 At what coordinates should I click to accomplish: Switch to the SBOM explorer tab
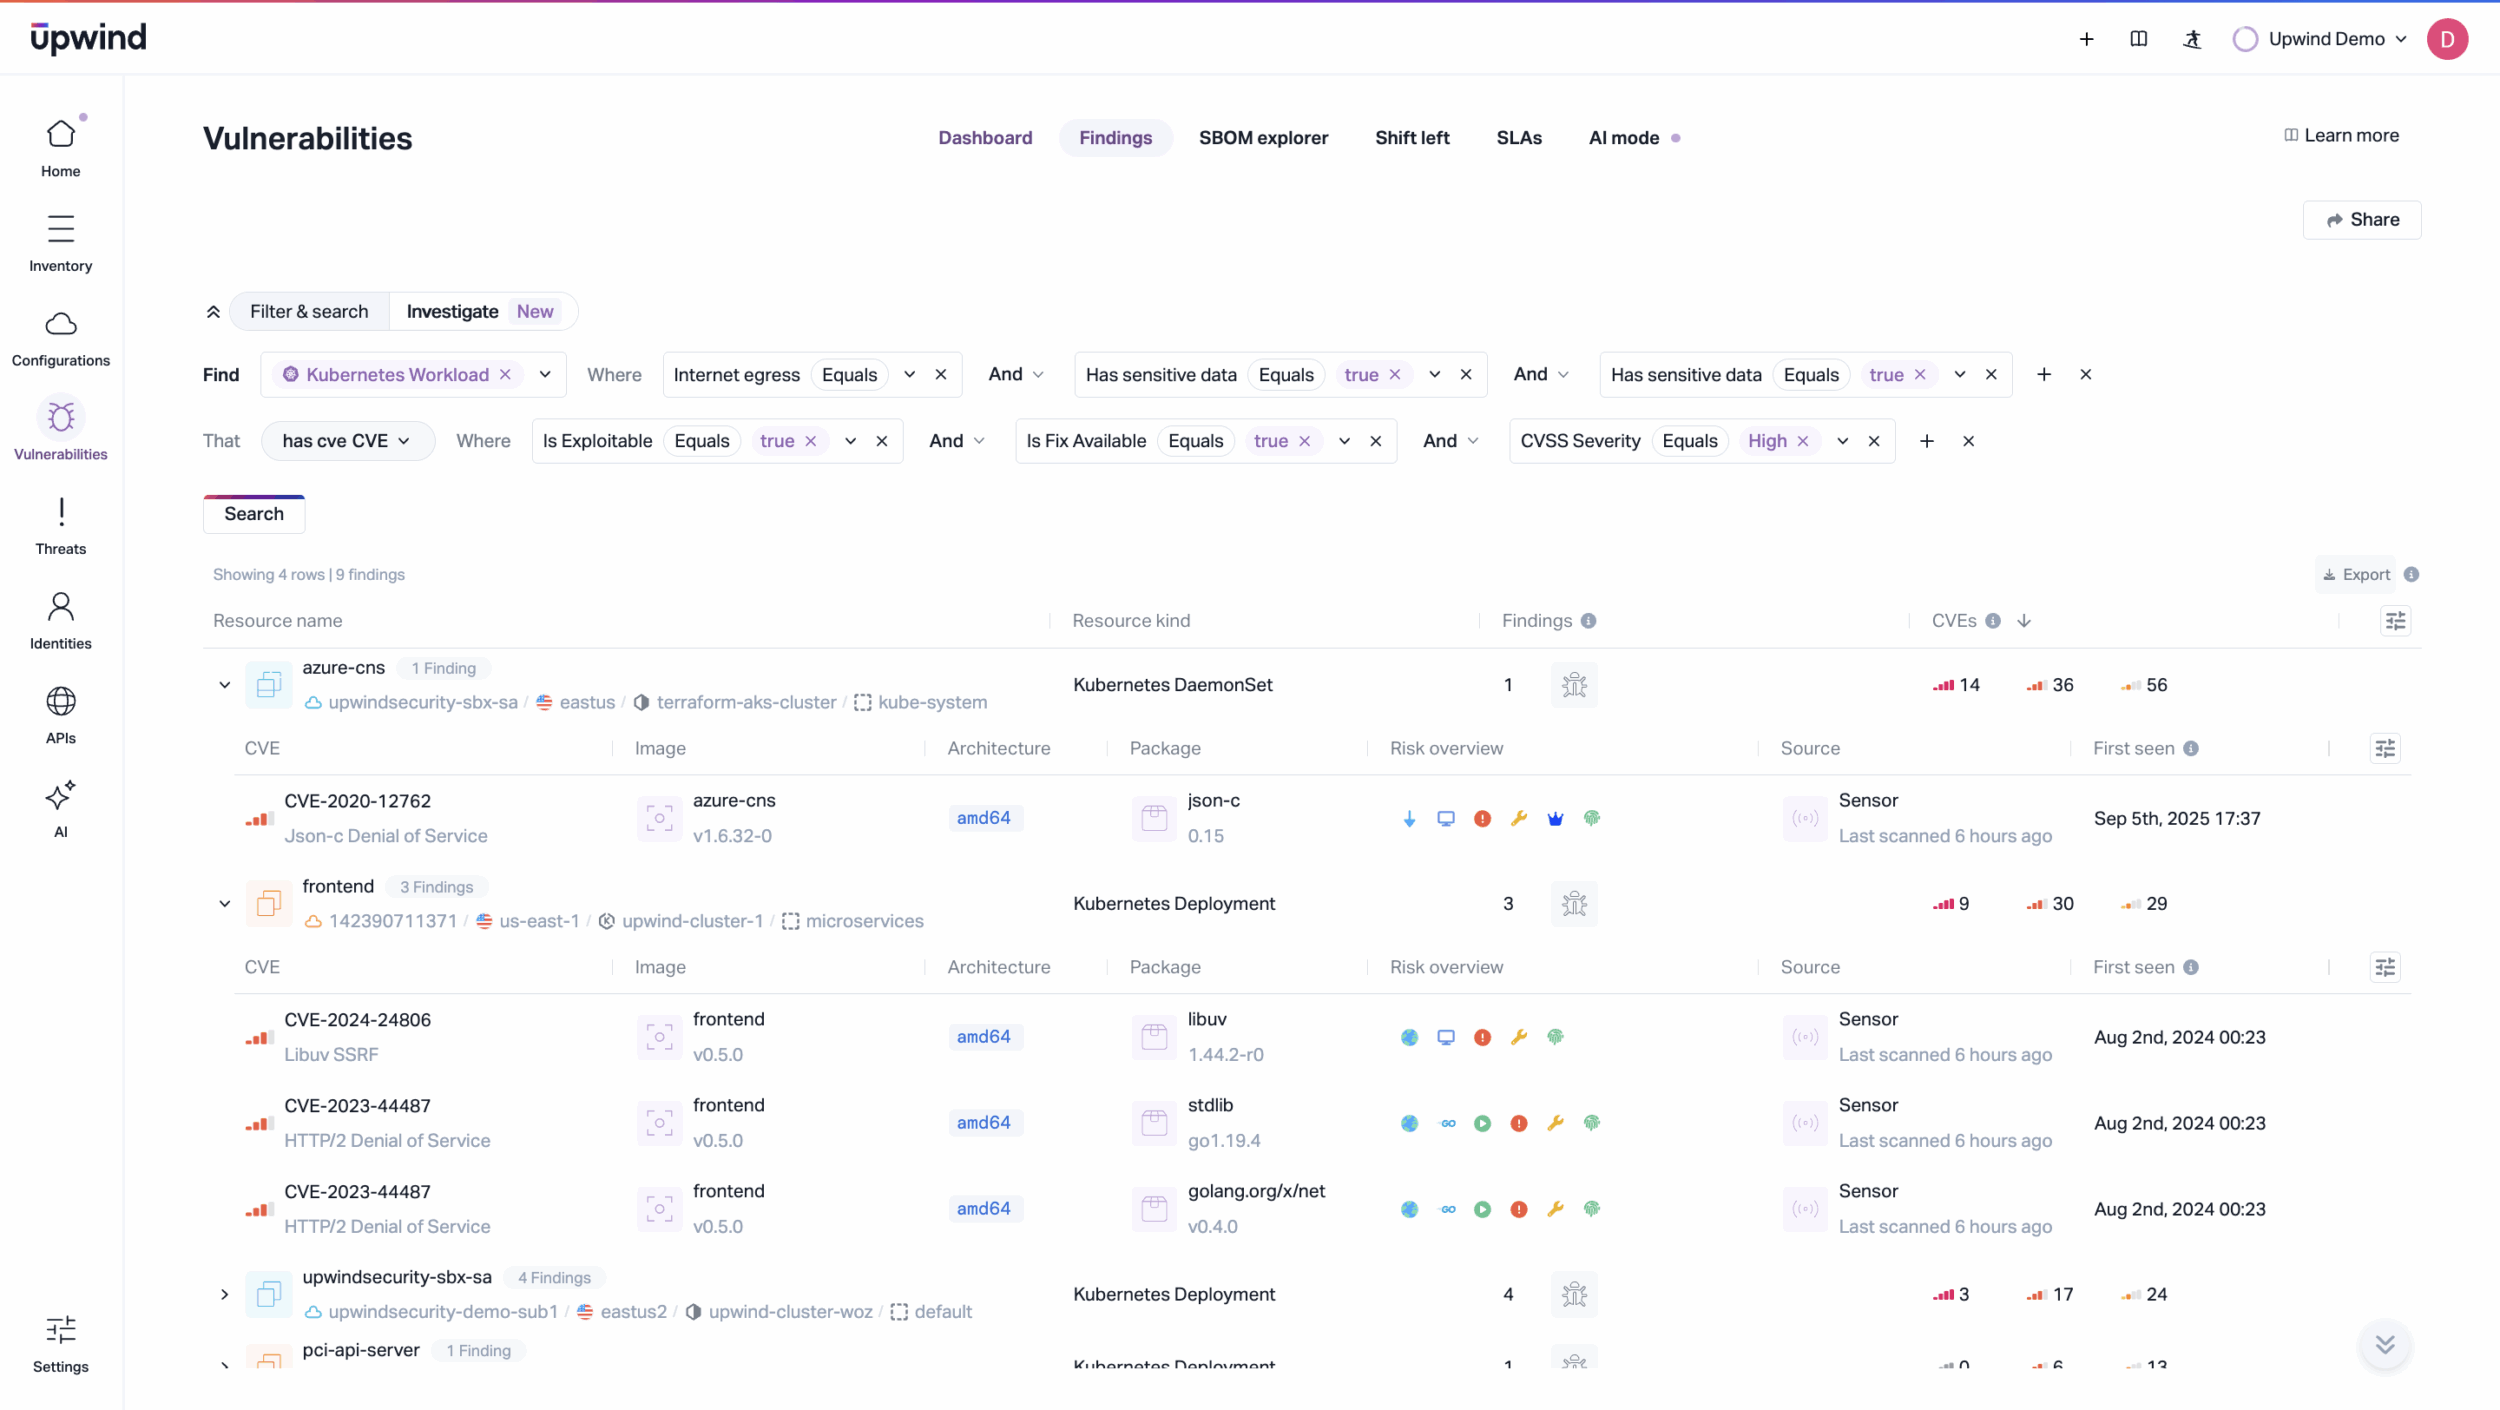click(x=1263, y=138)
